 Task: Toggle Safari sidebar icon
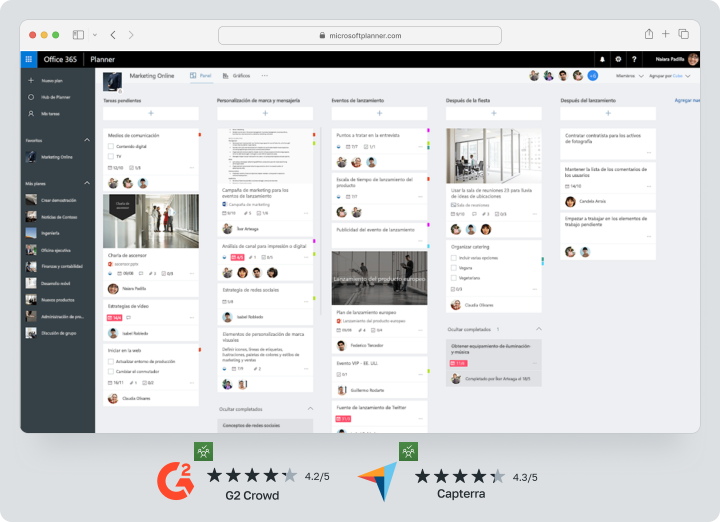click(78, 35)
